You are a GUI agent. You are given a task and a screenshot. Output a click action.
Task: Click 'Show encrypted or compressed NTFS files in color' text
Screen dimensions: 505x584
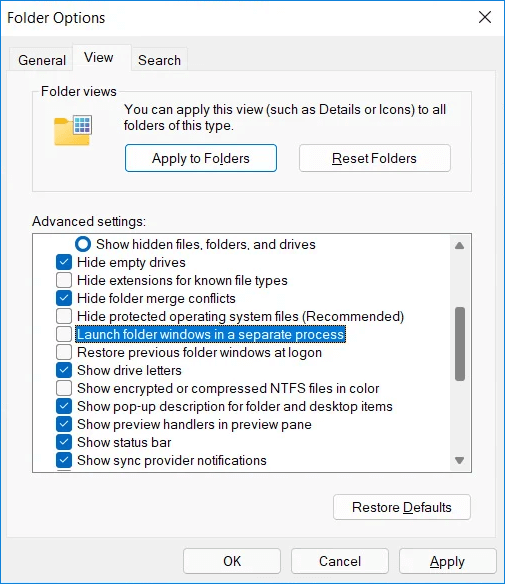228,388
